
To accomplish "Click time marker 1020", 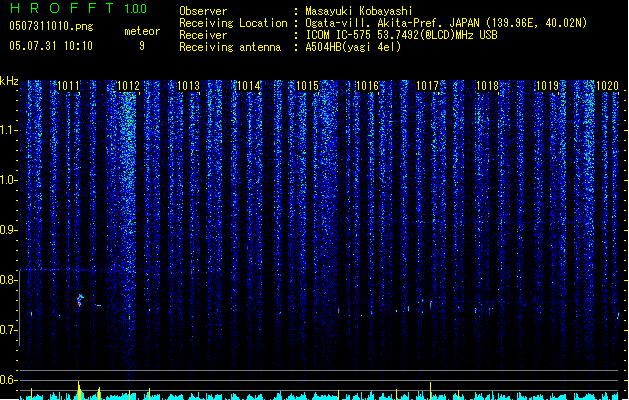I will pos(607,86).
